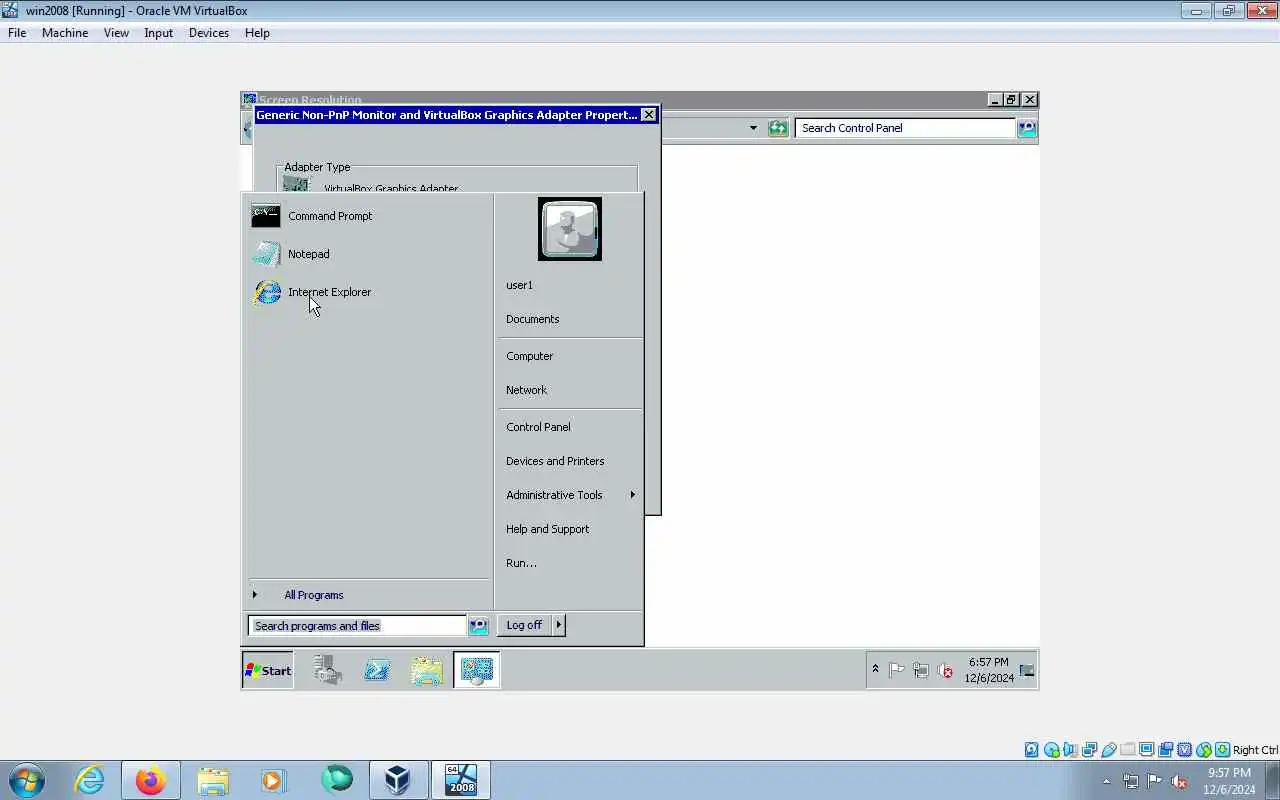Refresh the Control Panel address bar
Image resolution: width=1280 pixels, height=800 pixels.
coord(778,128)
